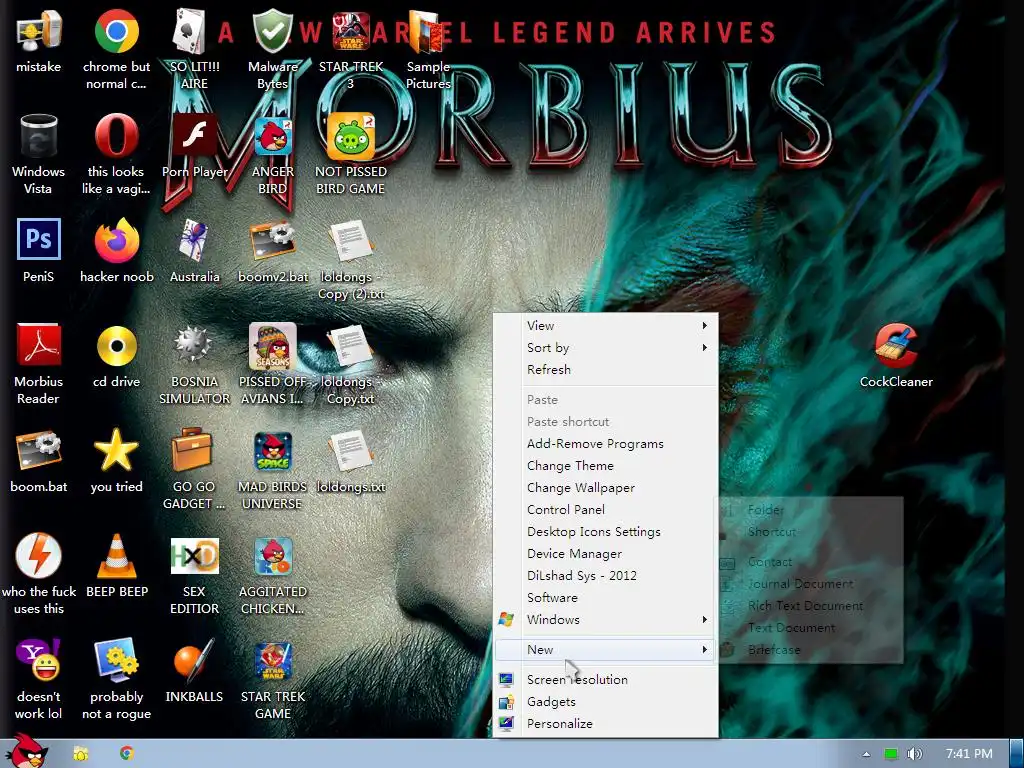Select the BOSNIA SIMULATOR mine icon
The height and width of the screenshot is (768, 1024).
(194, 345)
